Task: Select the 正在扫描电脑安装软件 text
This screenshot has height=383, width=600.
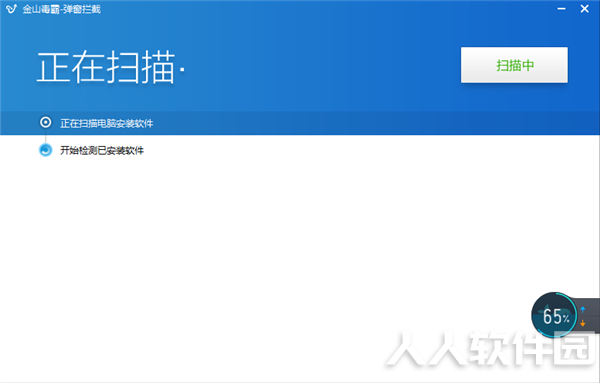Action: (106, 123)
